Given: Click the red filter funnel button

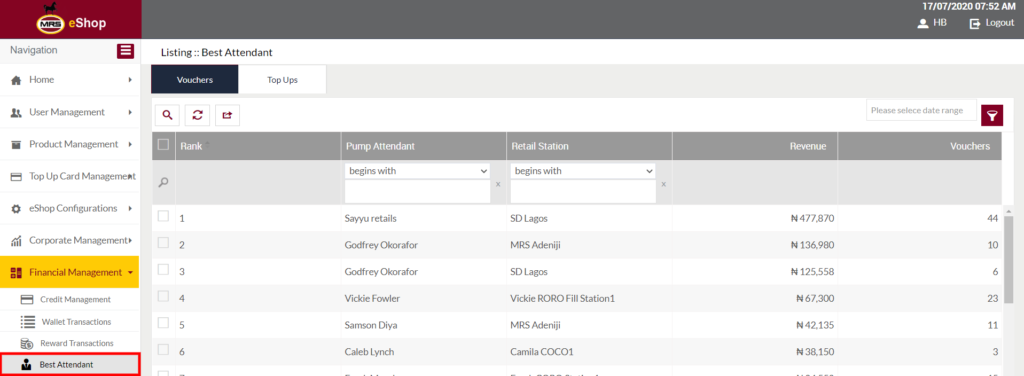Looking at the screenshot, I should click(992, 115).
